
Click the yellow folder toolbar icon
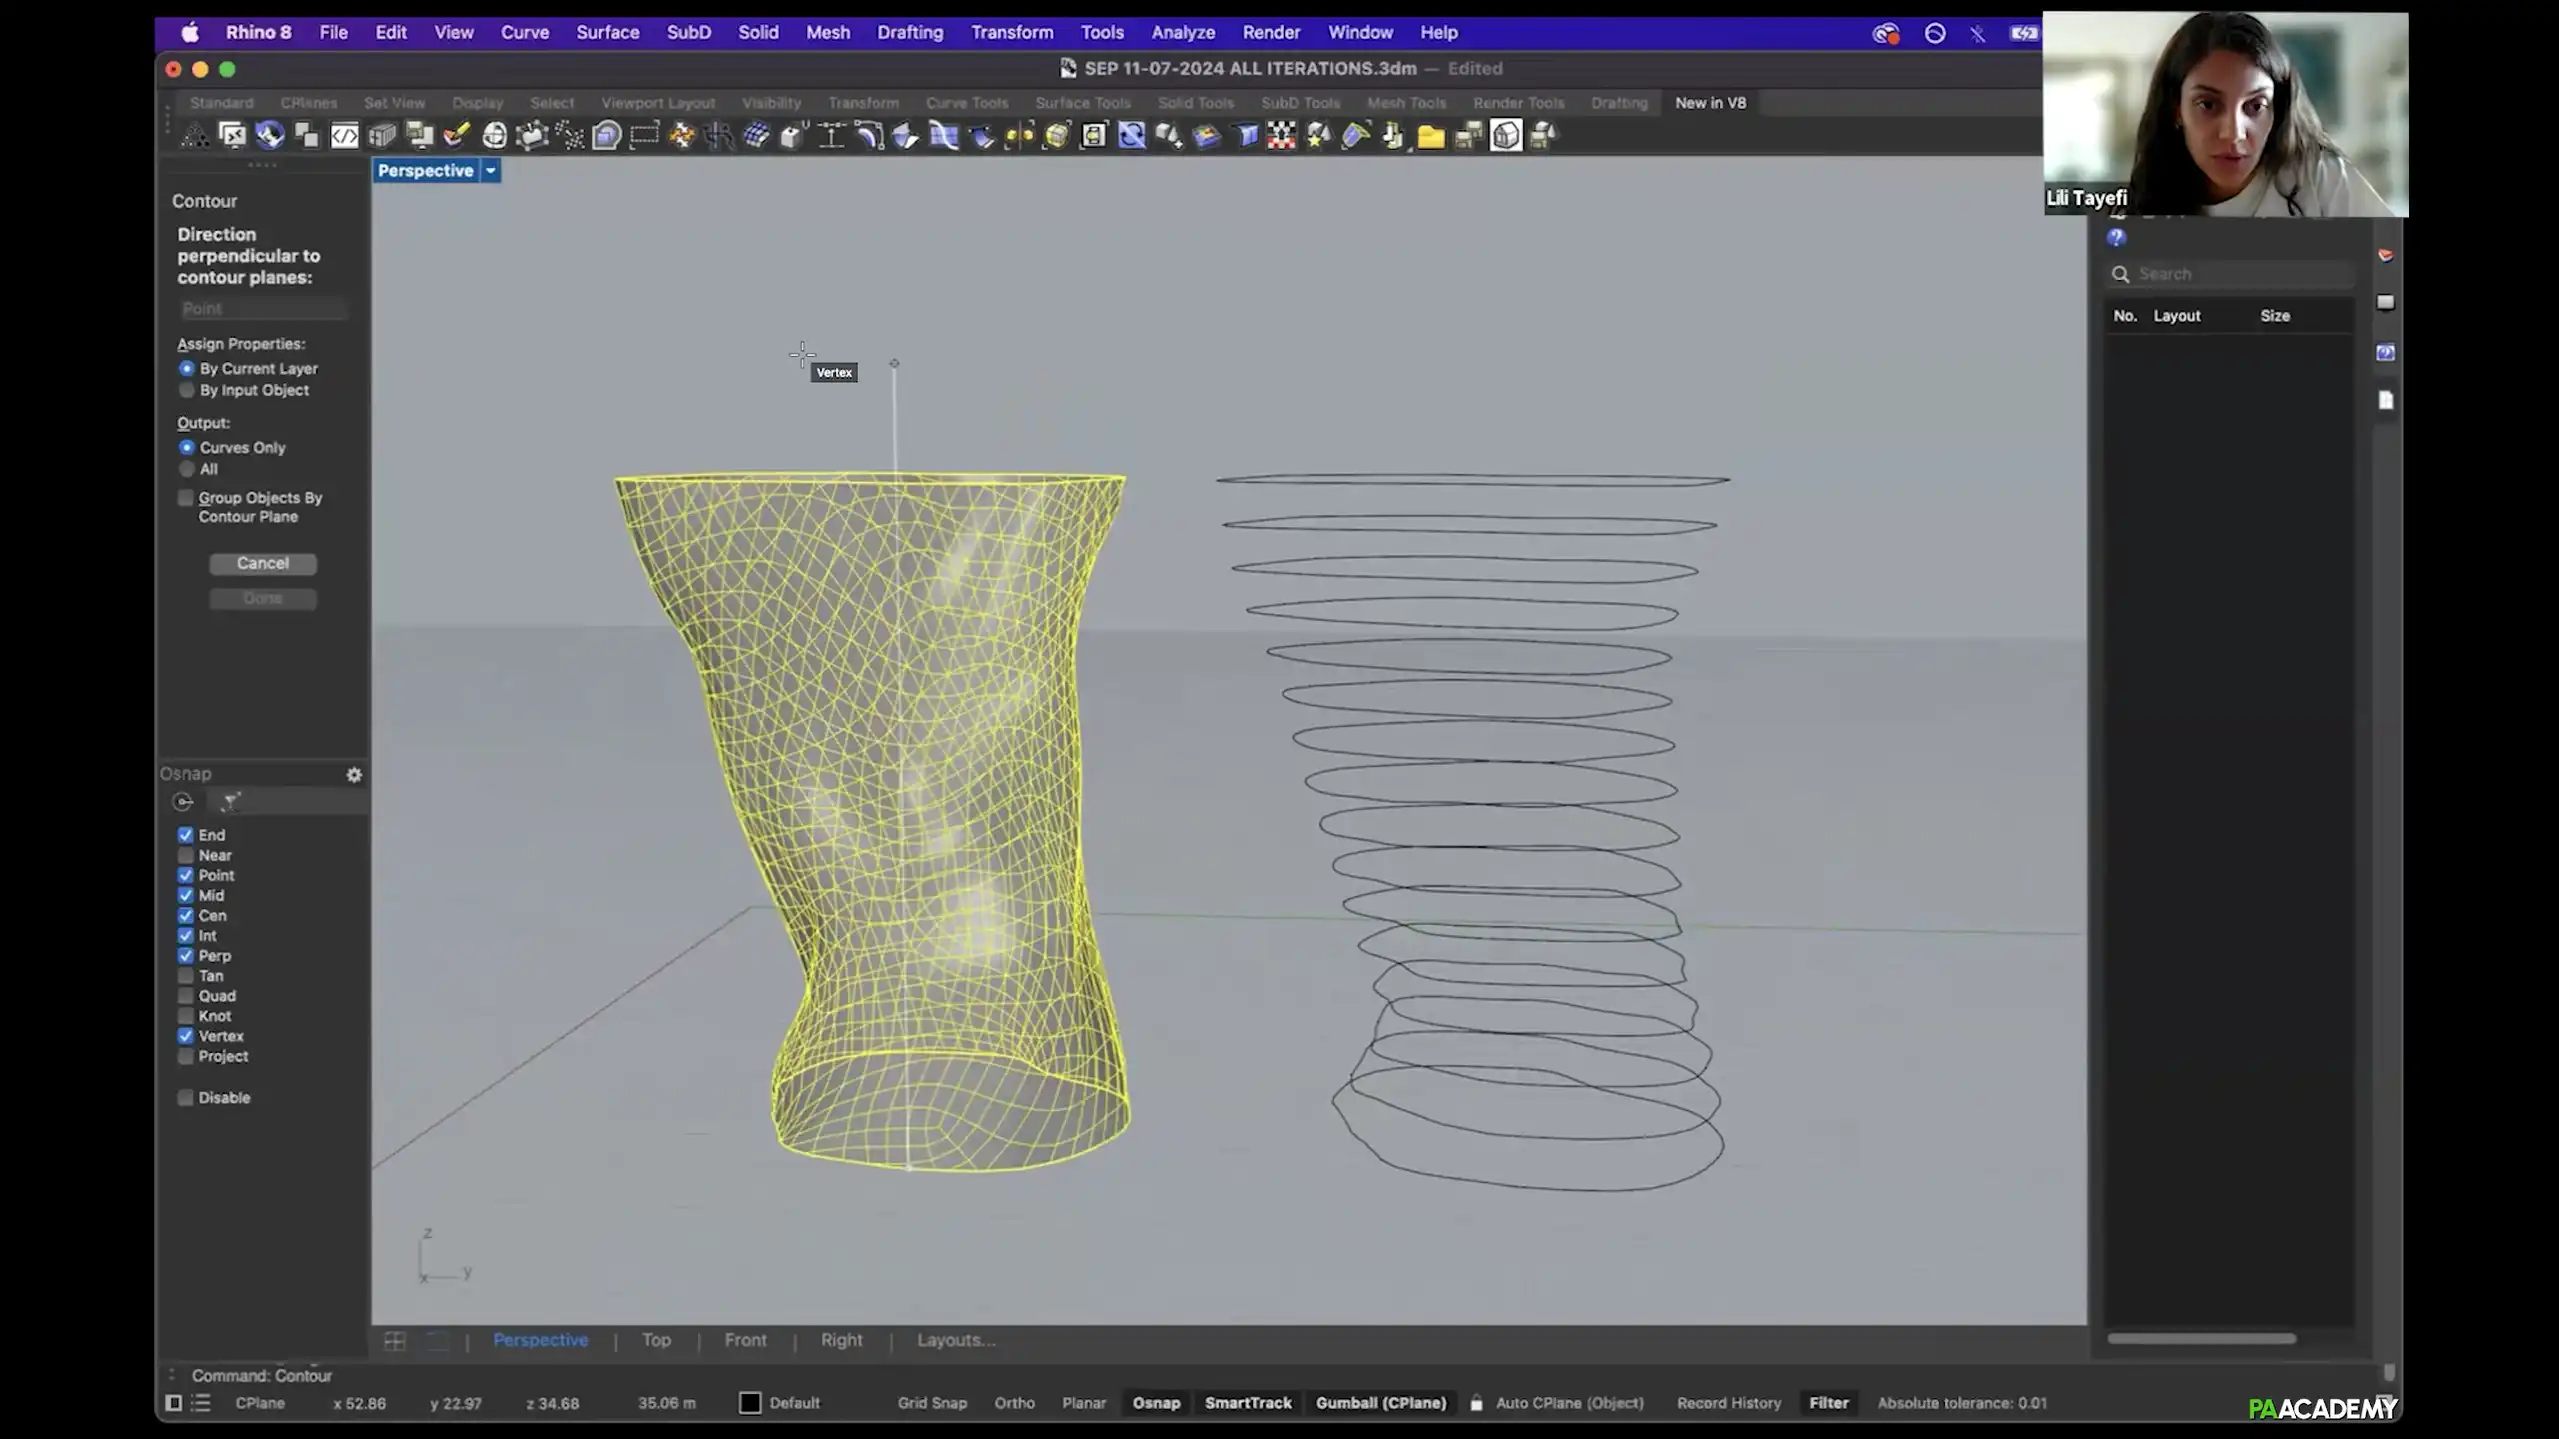[1431, 136]
